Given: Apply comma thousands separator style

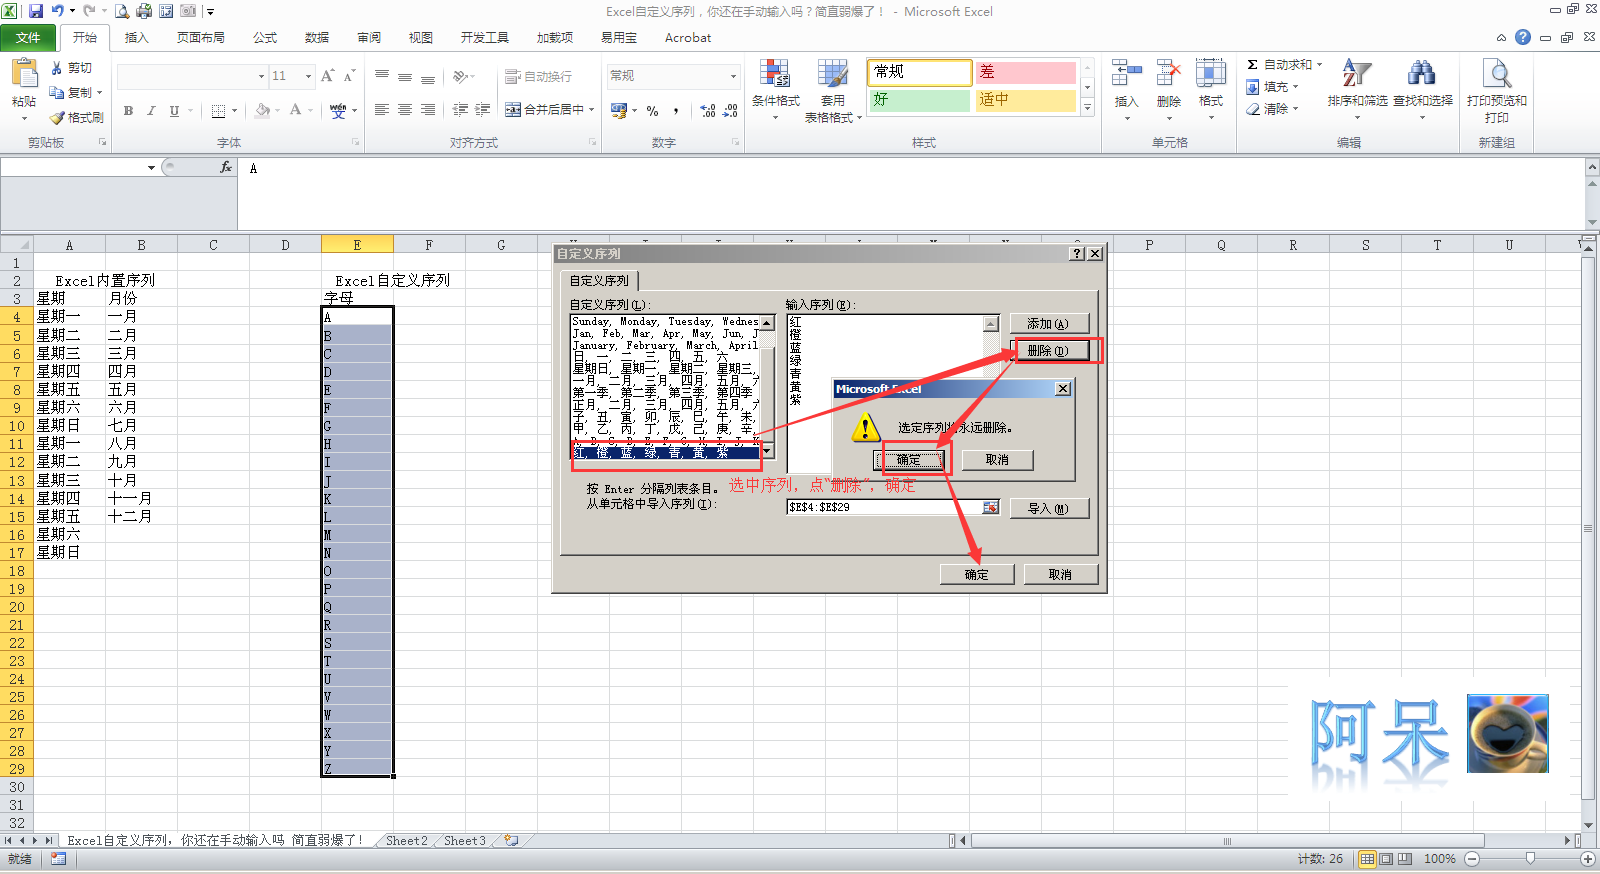Looking at the screenshot, I should 676,110.
